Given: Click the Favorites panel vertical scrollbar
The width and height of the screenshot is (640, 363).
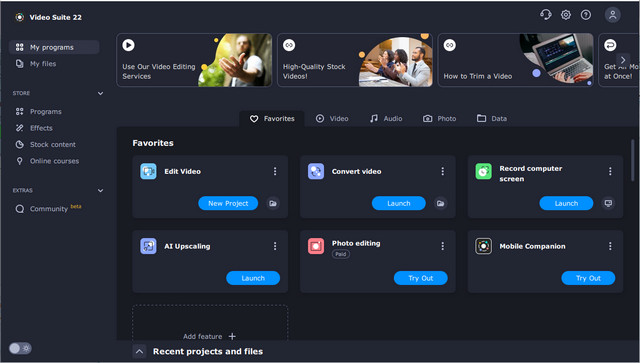Looking at the screenshot, I should (x=633, y=160).
